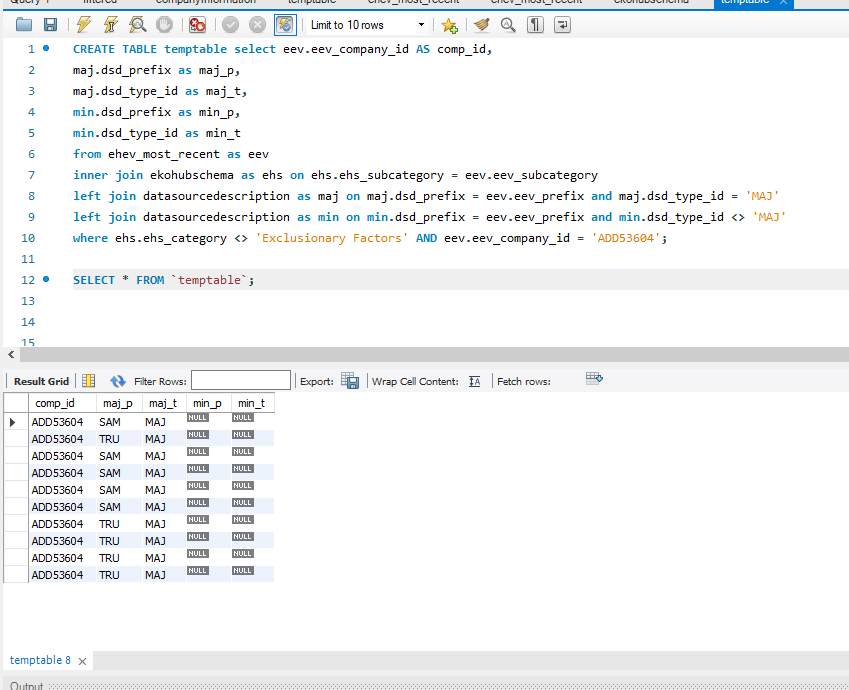Refresh results with the blue arrows icon

click(117, 381)
